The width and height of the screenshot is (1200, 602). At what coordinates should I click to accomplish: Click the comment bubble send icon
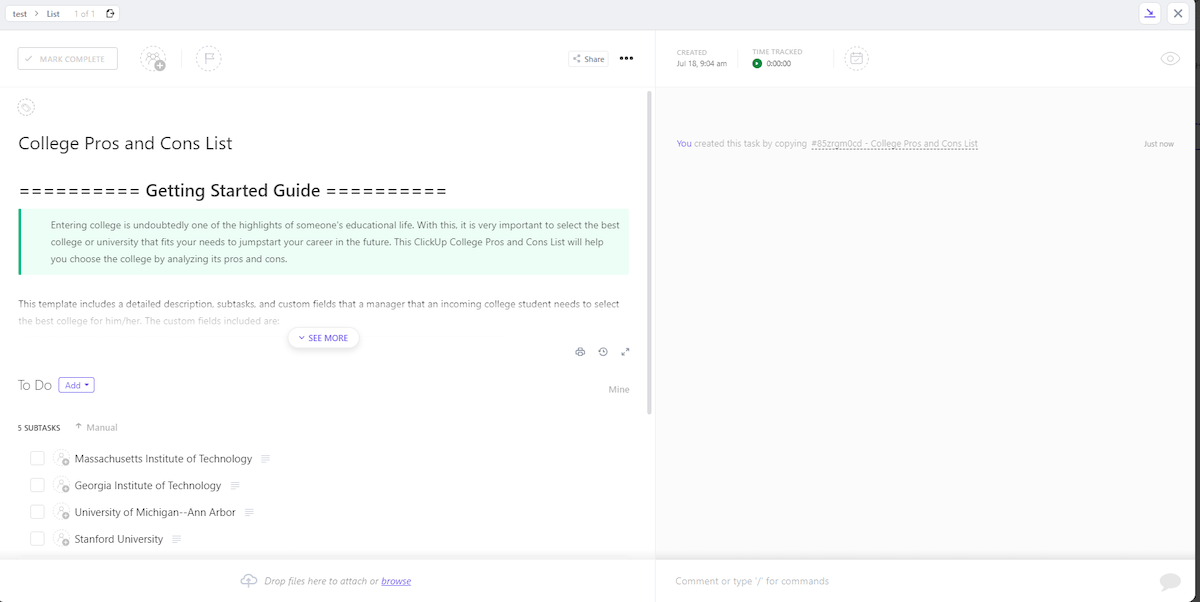[1169, 581]
